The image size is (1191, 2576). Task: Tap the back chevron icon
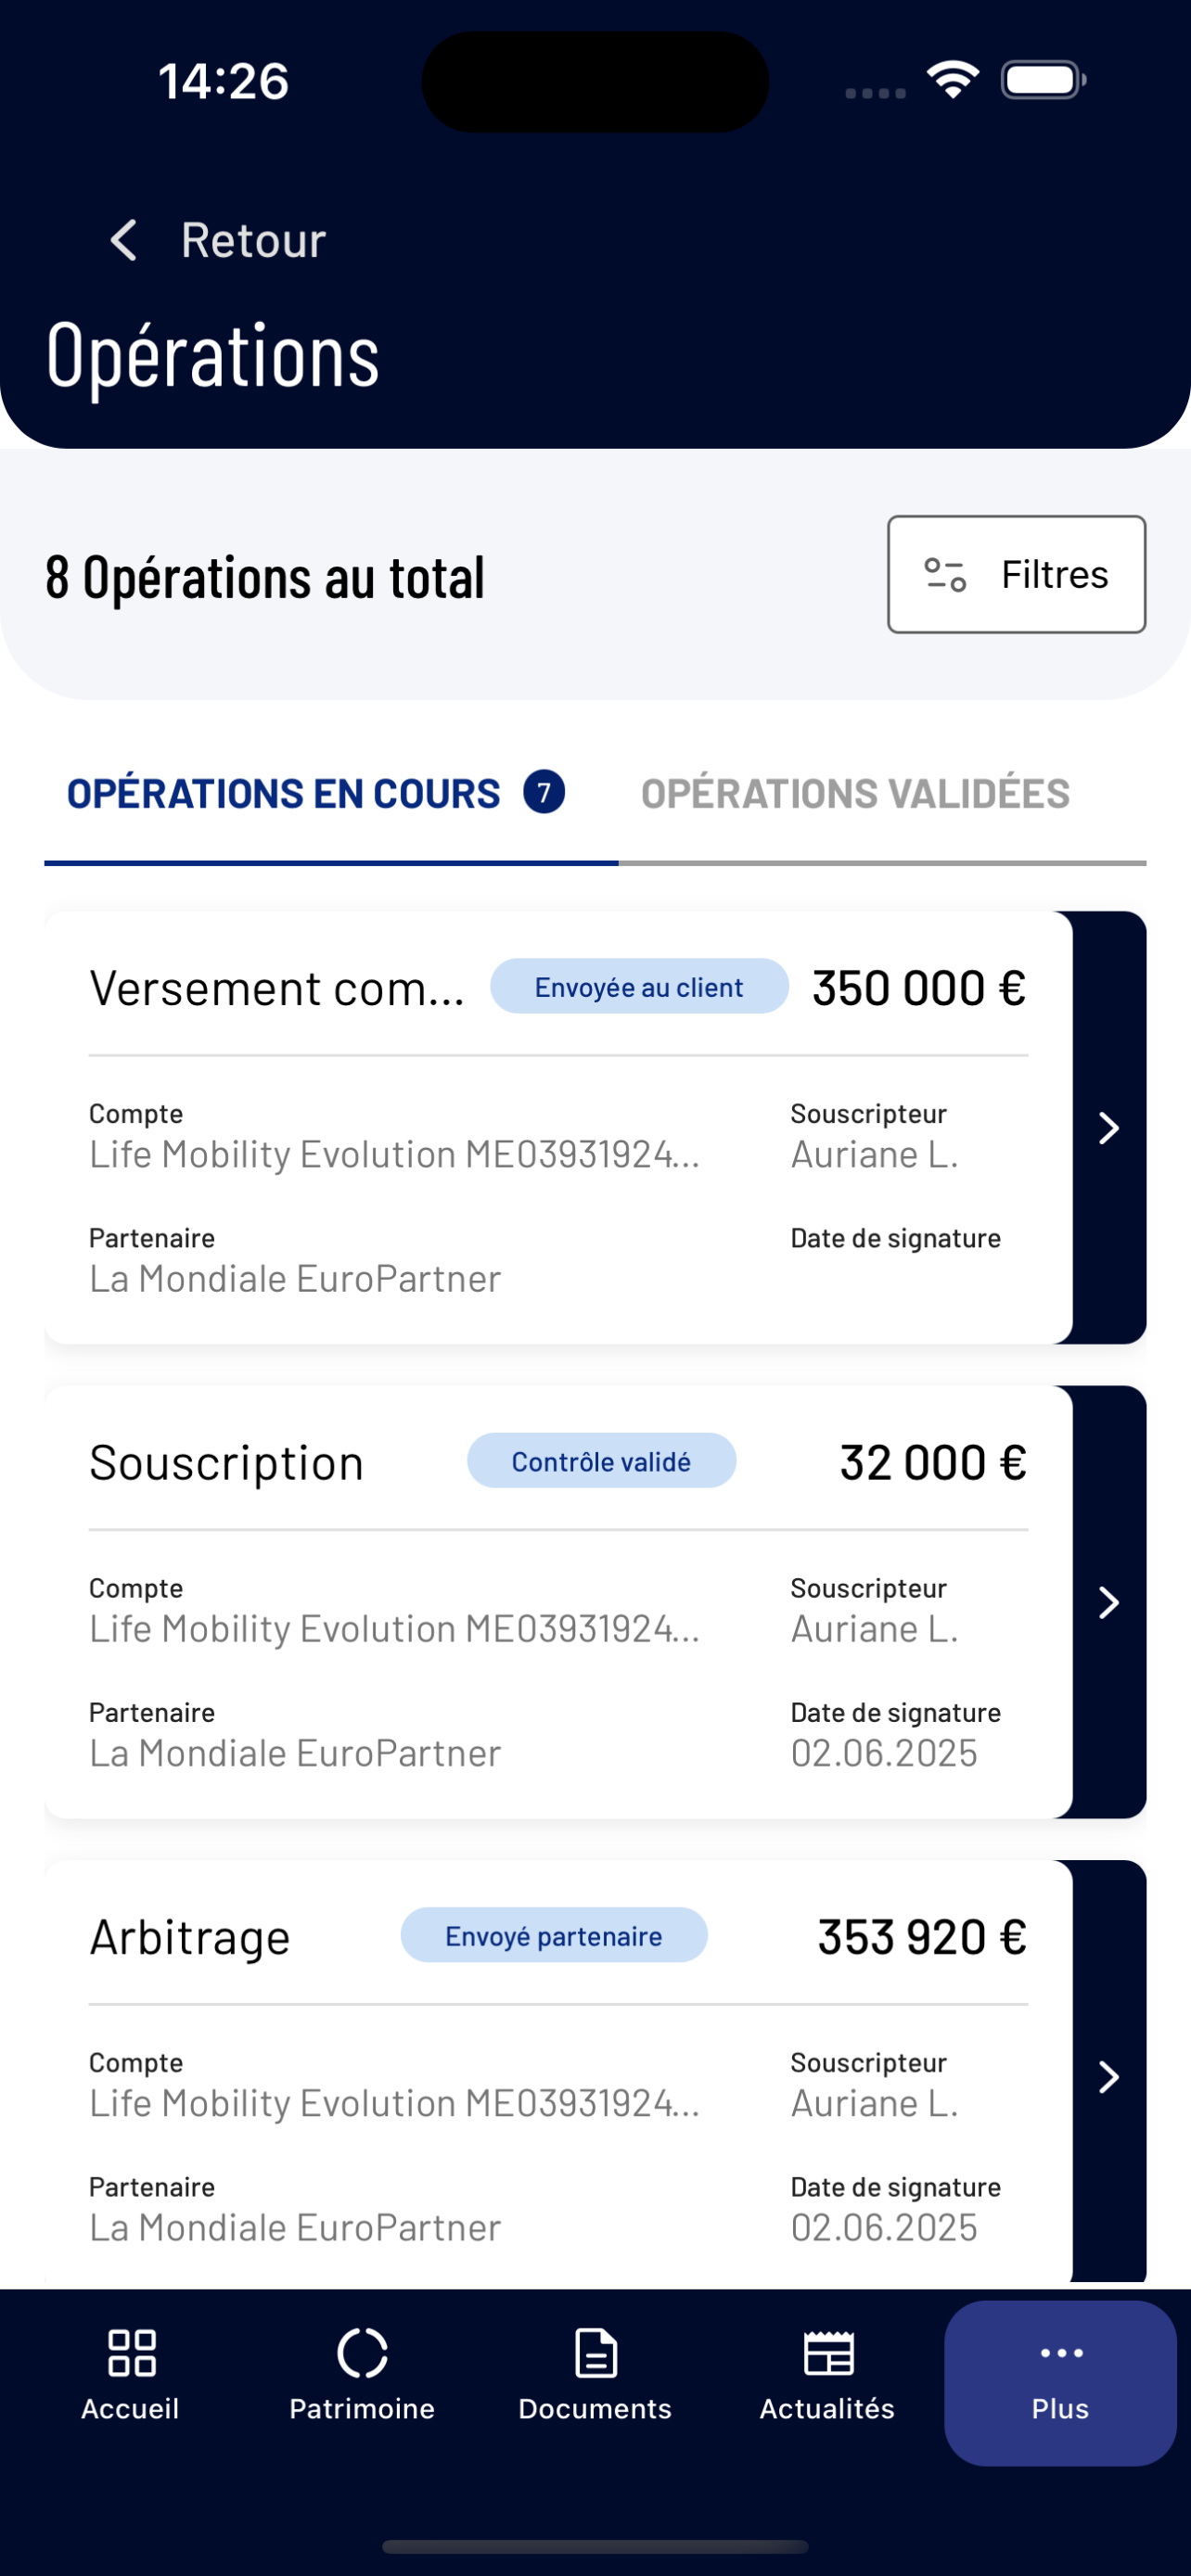tap(123, 240)
